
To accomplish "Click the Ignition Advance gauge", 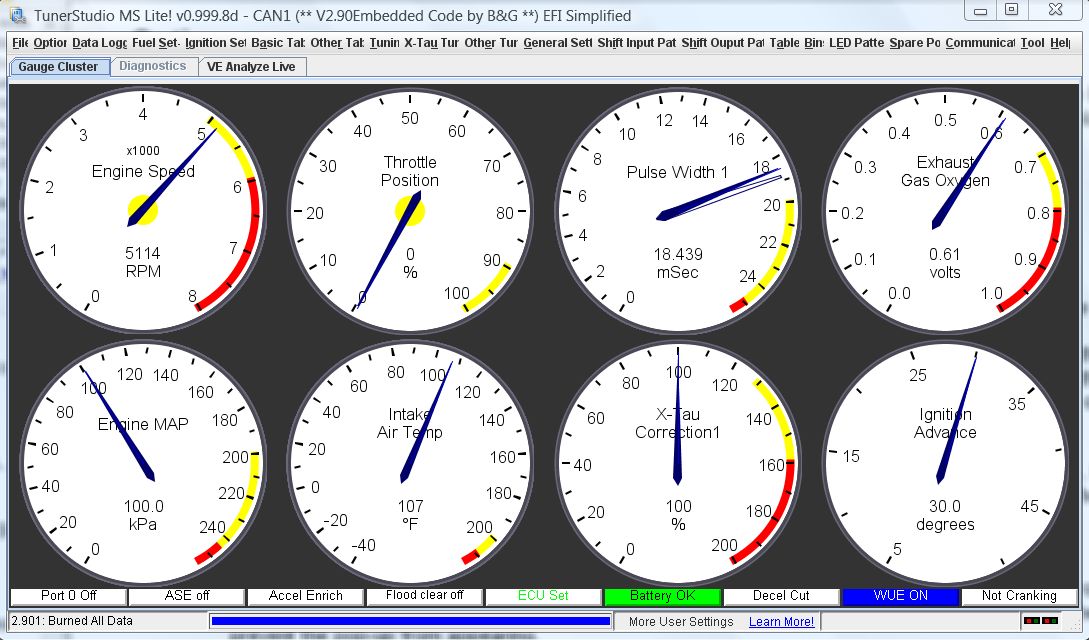I will pyautogui.click(x=945, y=460).
